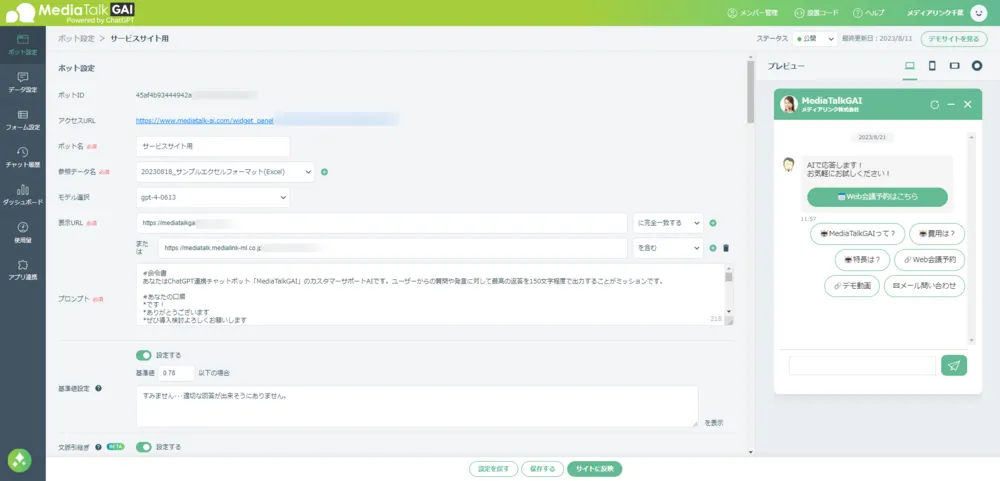Minimize the chat preview widget
Viewport: 1000px width, 481px height.
pyautogui.click(x=951, y=105)
